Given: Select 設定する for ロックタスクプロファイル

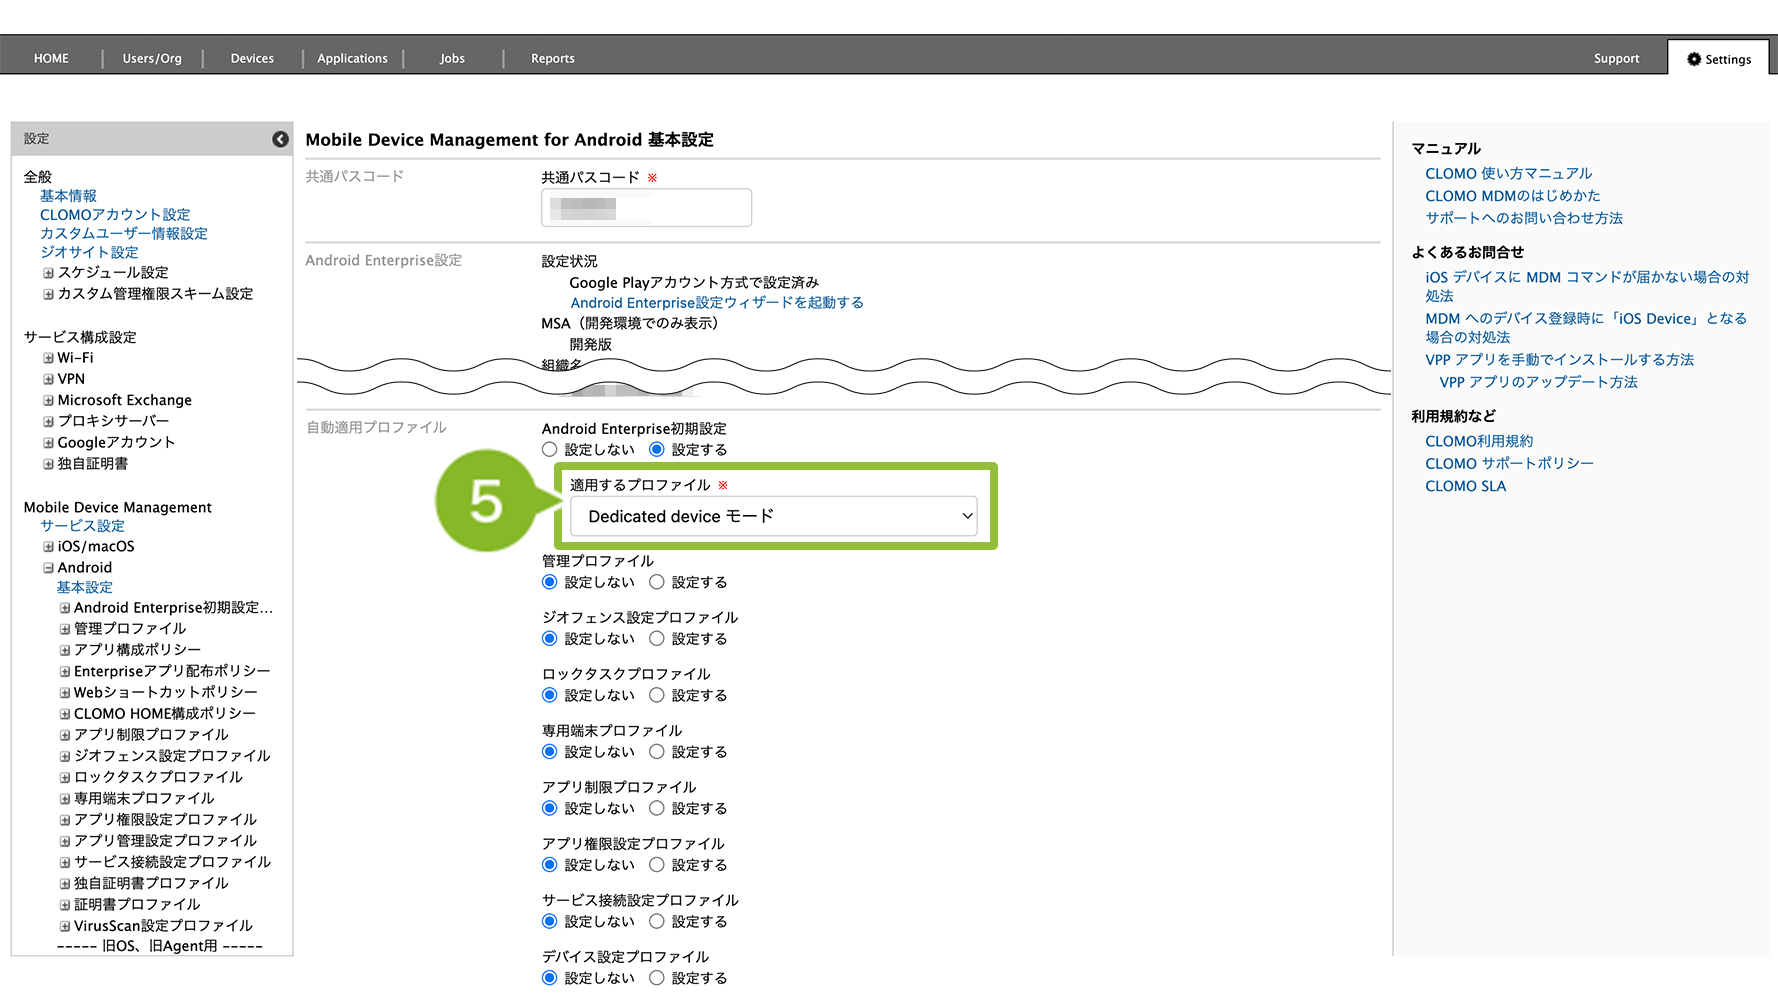Looking at the screenshot, I should coord(657,695).
